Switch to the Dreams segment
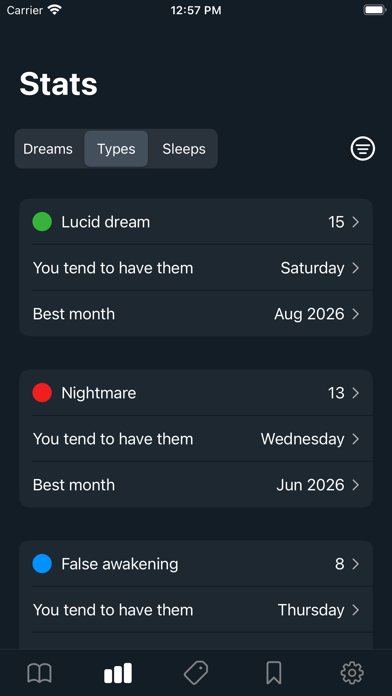Screen dimensions: 392x696 [48, 149]
